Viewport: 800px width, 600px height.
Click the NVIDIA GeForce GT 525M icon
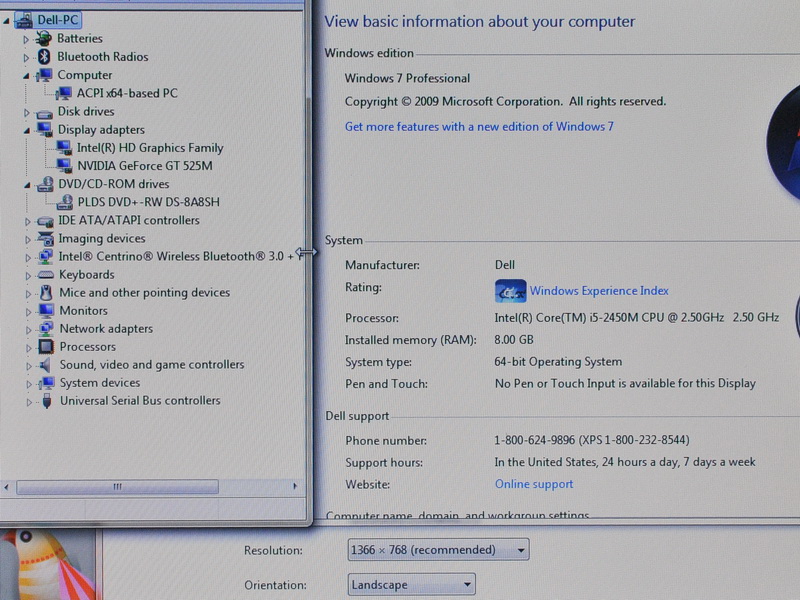[64, 165]
